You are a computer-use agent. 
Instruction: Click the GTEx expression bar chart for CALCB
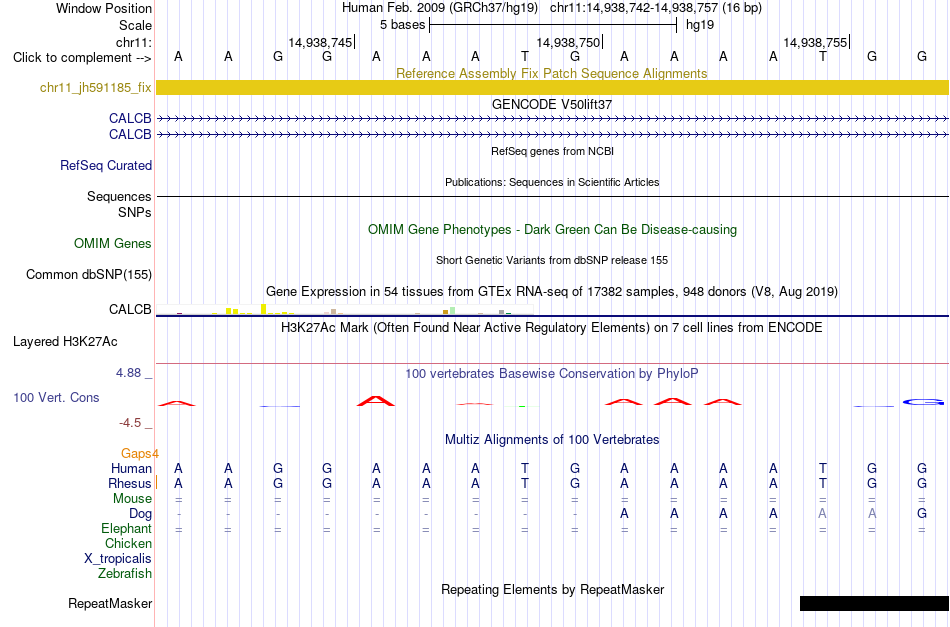coord(344,310)
